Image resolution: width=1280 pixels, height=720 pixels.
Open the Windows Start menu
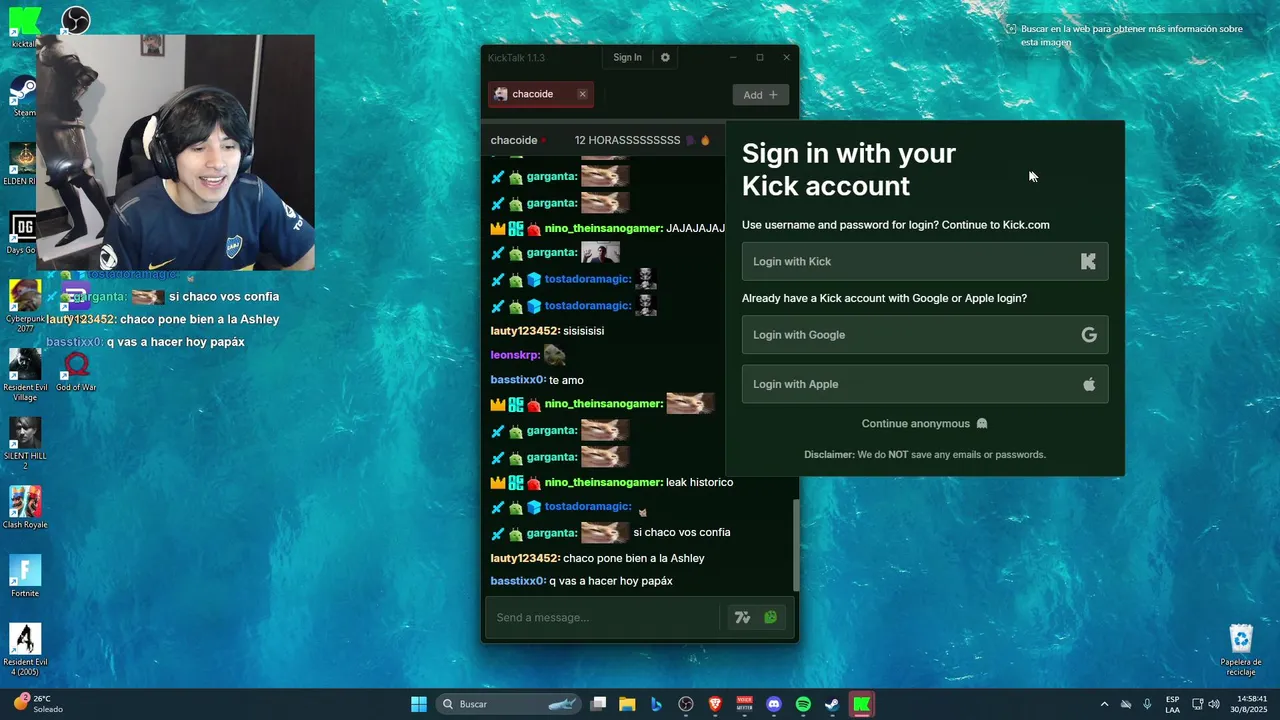point(419,704)
